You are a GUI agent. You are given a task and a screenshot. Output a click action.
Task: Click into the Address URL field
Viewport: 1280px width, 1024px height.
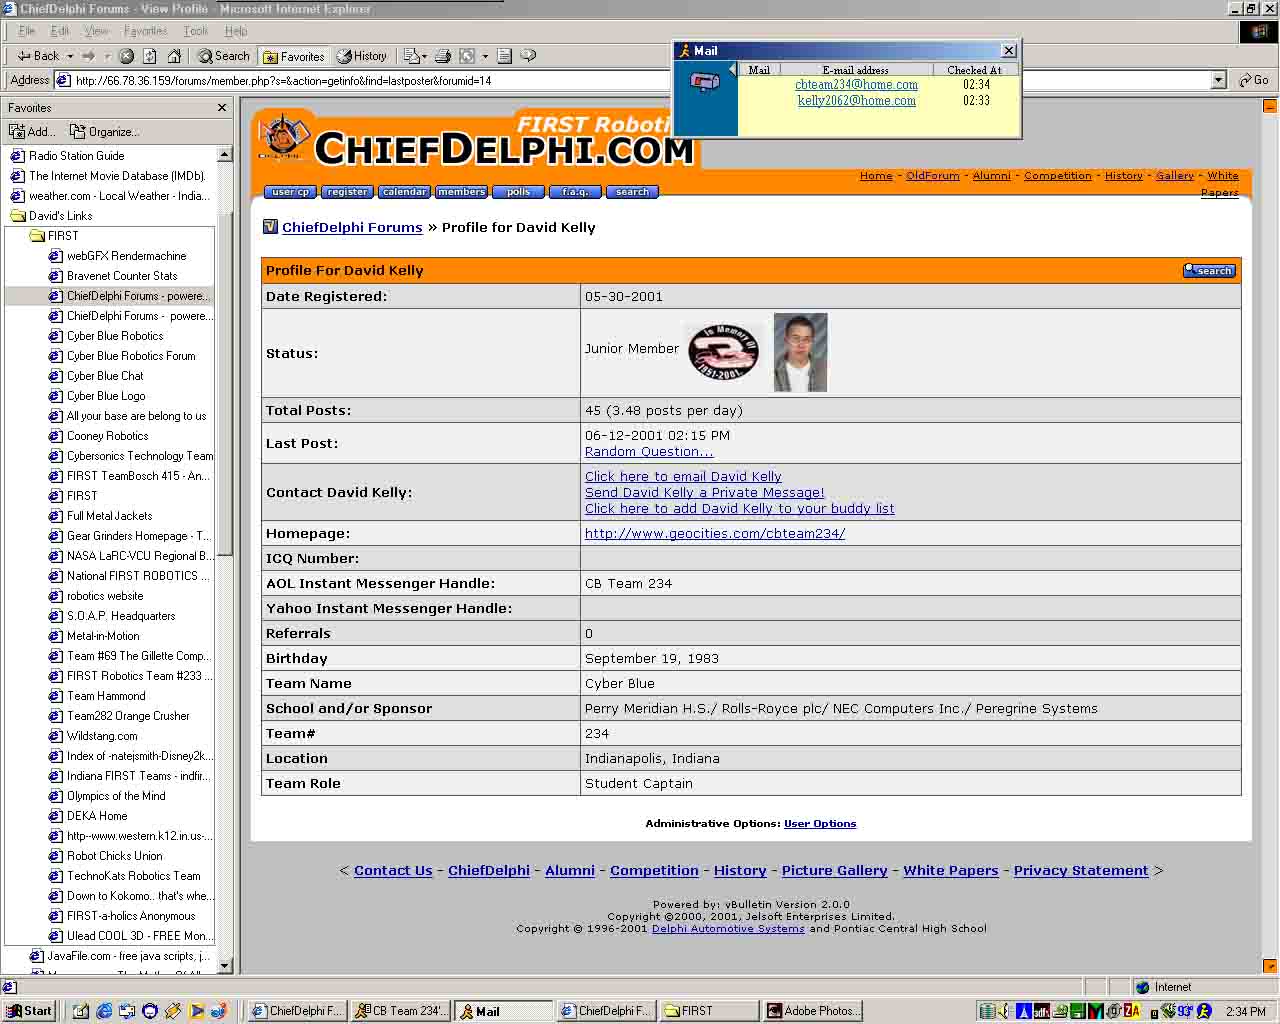point(640,80)
